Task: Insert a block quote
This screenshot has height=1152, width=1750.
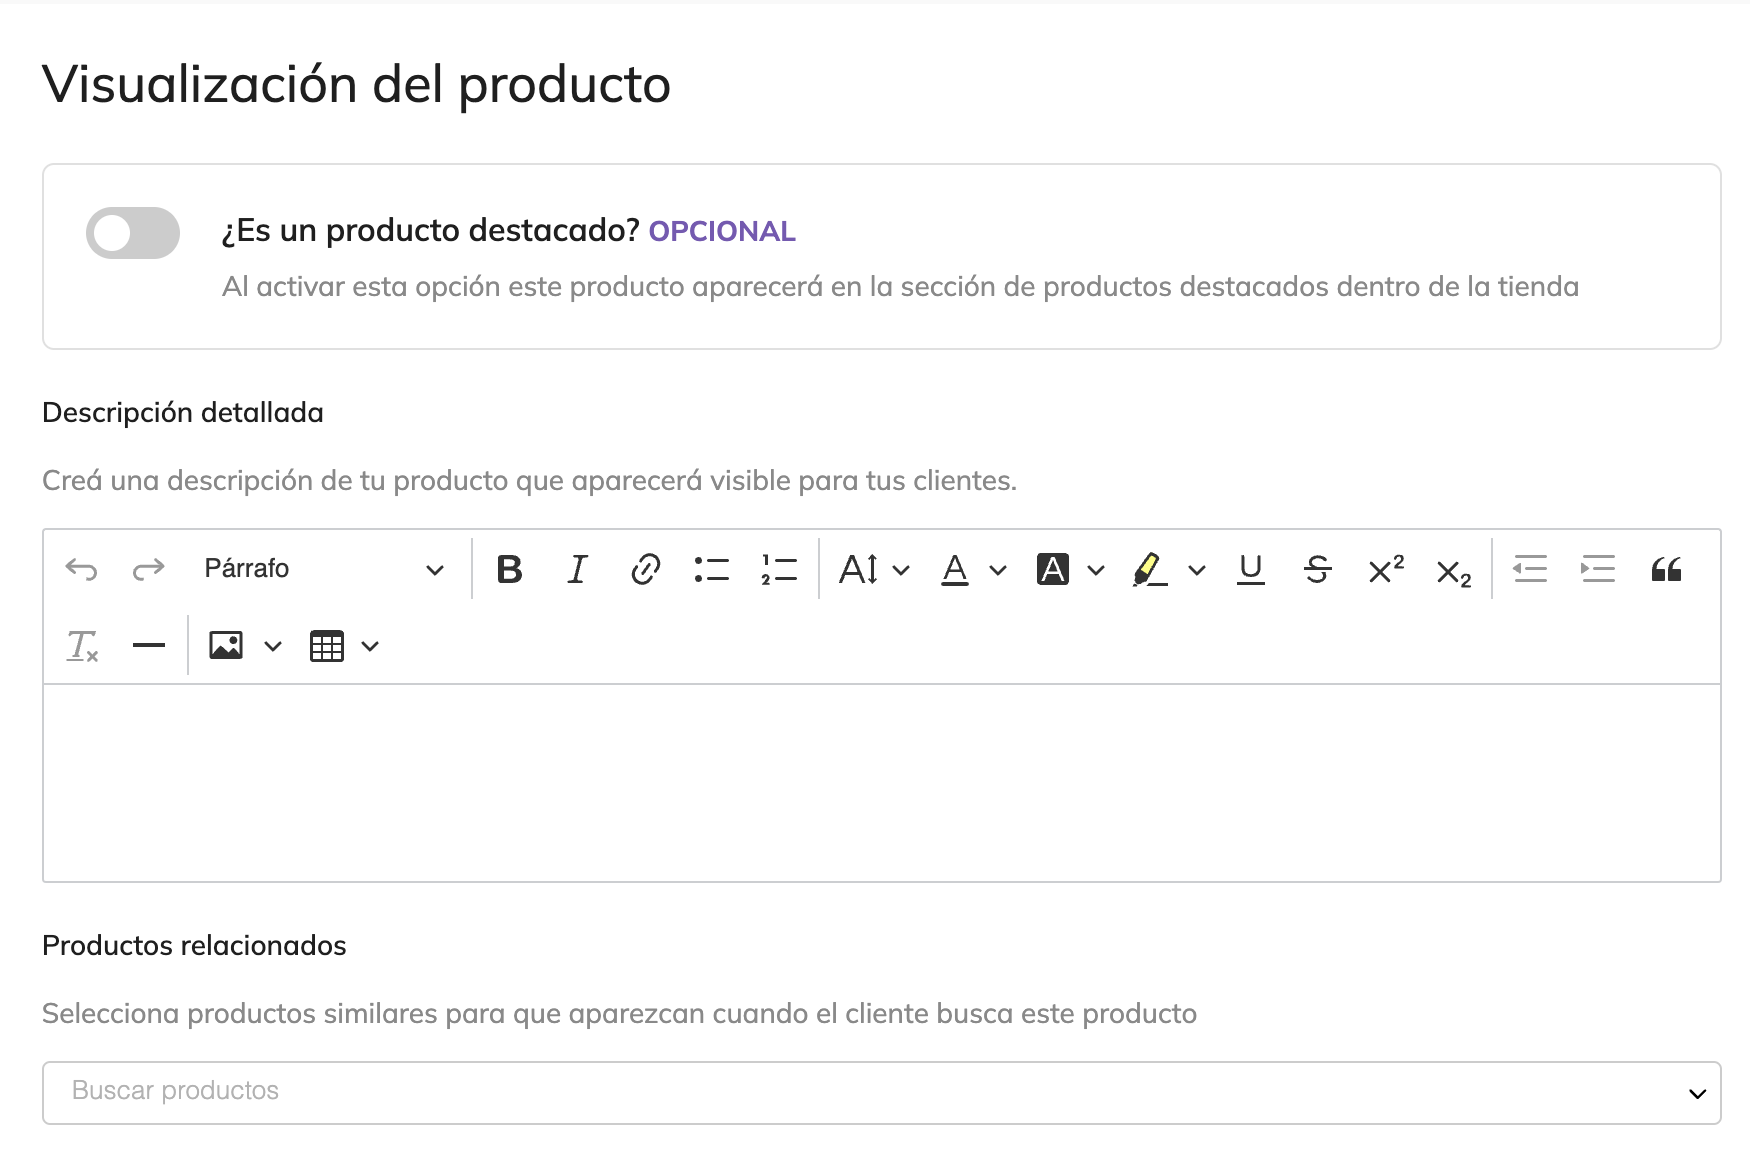Action: click(x=1666, y=569)
